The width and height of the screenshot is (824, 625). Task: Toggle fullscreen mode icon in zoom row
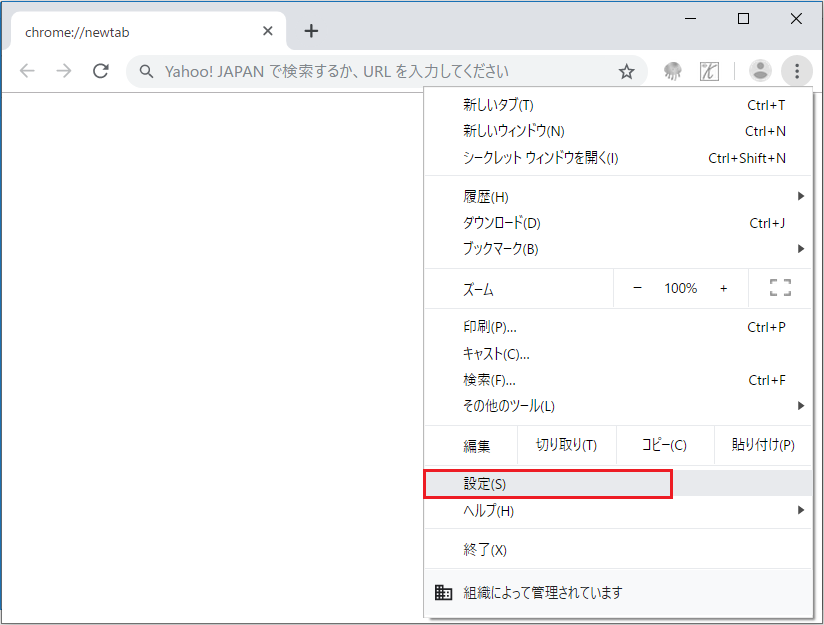click(780, 288)
